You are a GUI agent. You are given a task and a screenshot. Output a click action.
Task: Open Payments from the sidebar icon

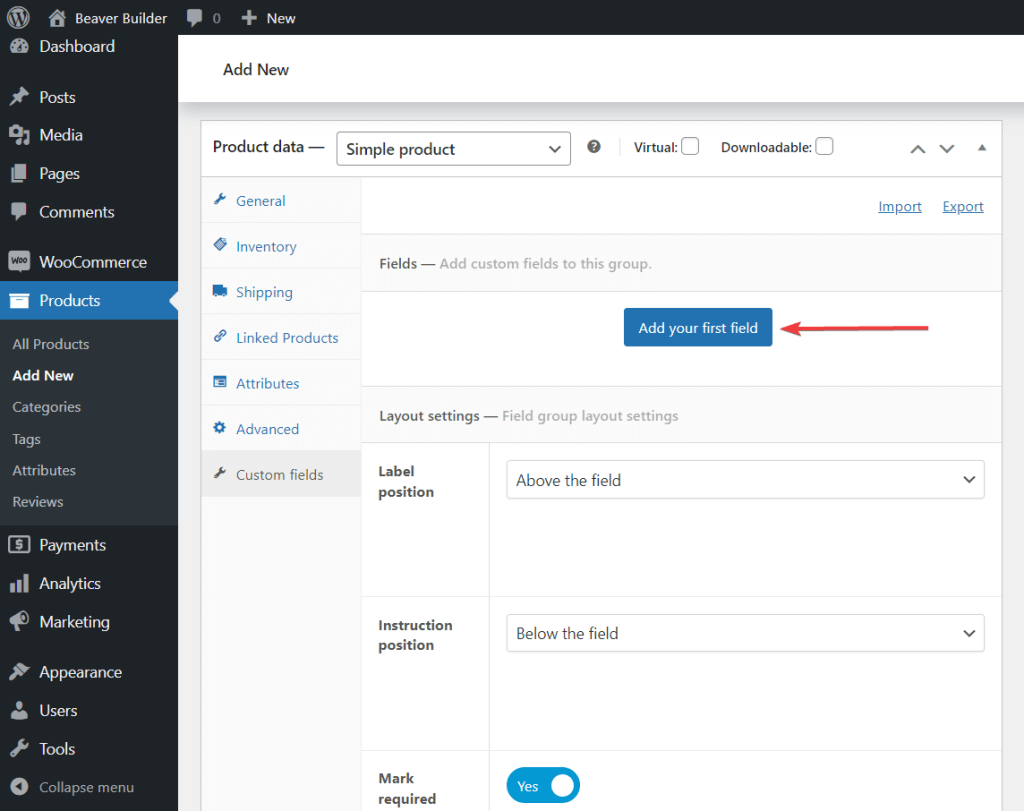(18, 544)
